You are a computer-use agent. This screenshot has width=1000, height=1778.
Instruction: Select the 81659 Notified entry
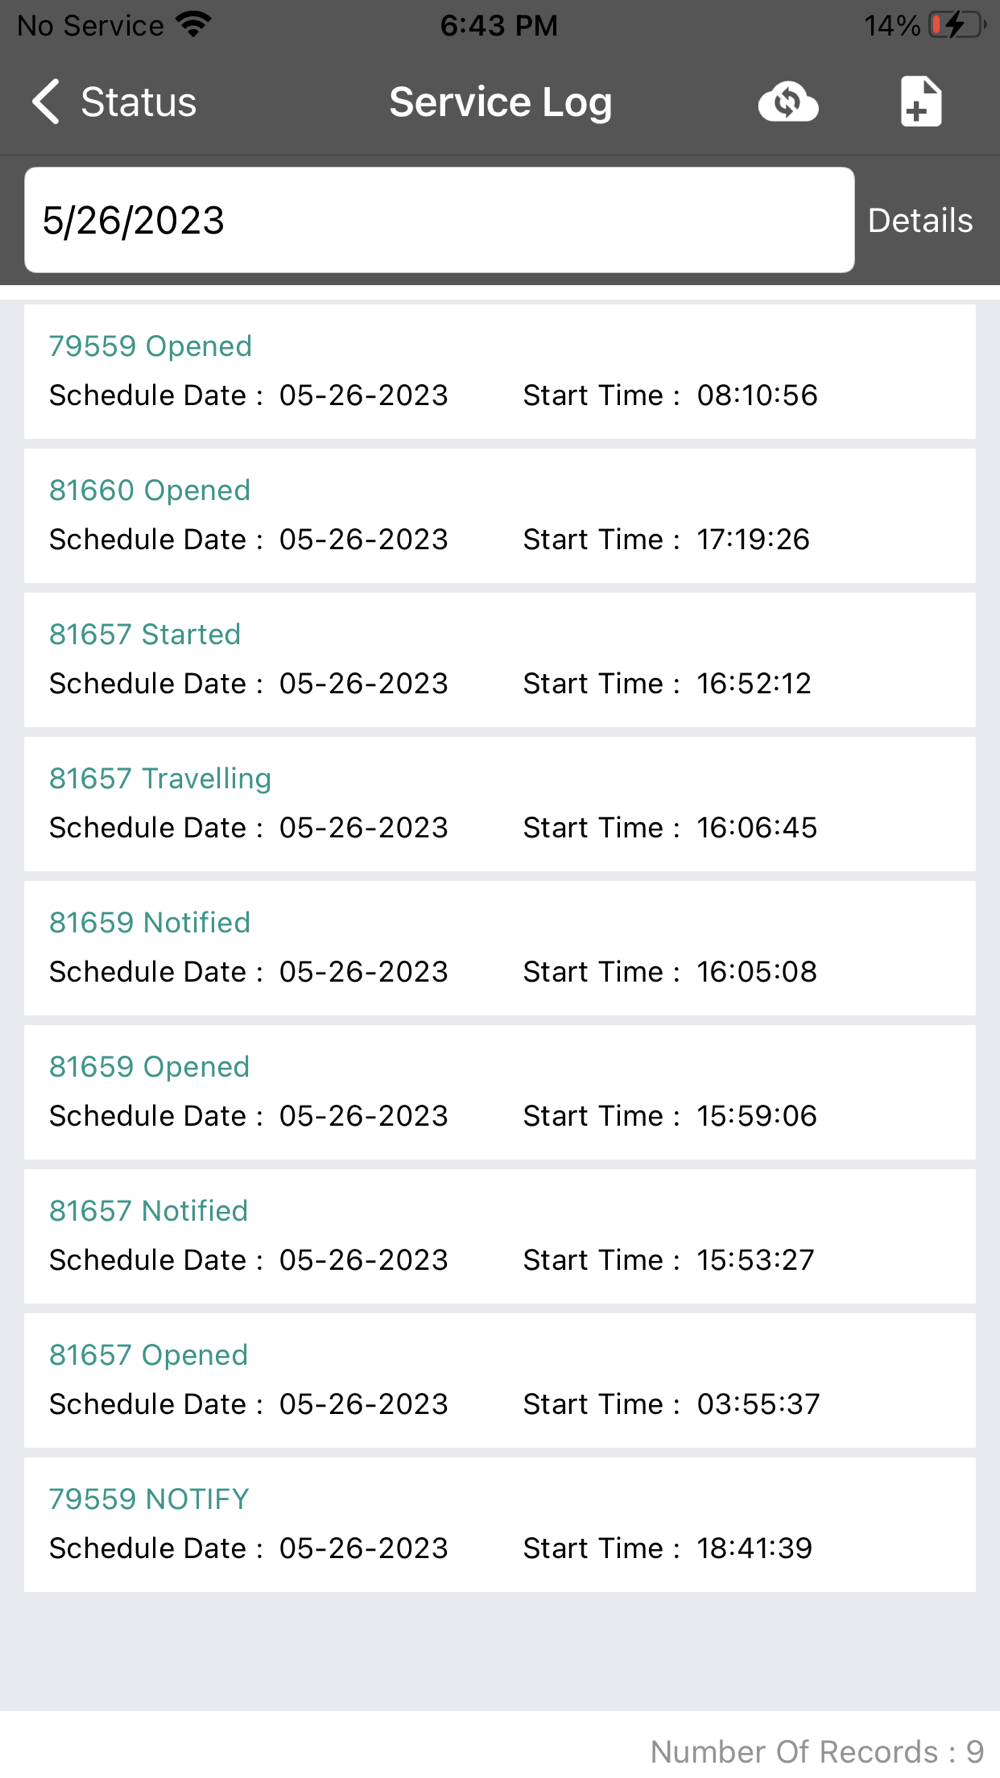click(x=499, y=947)
